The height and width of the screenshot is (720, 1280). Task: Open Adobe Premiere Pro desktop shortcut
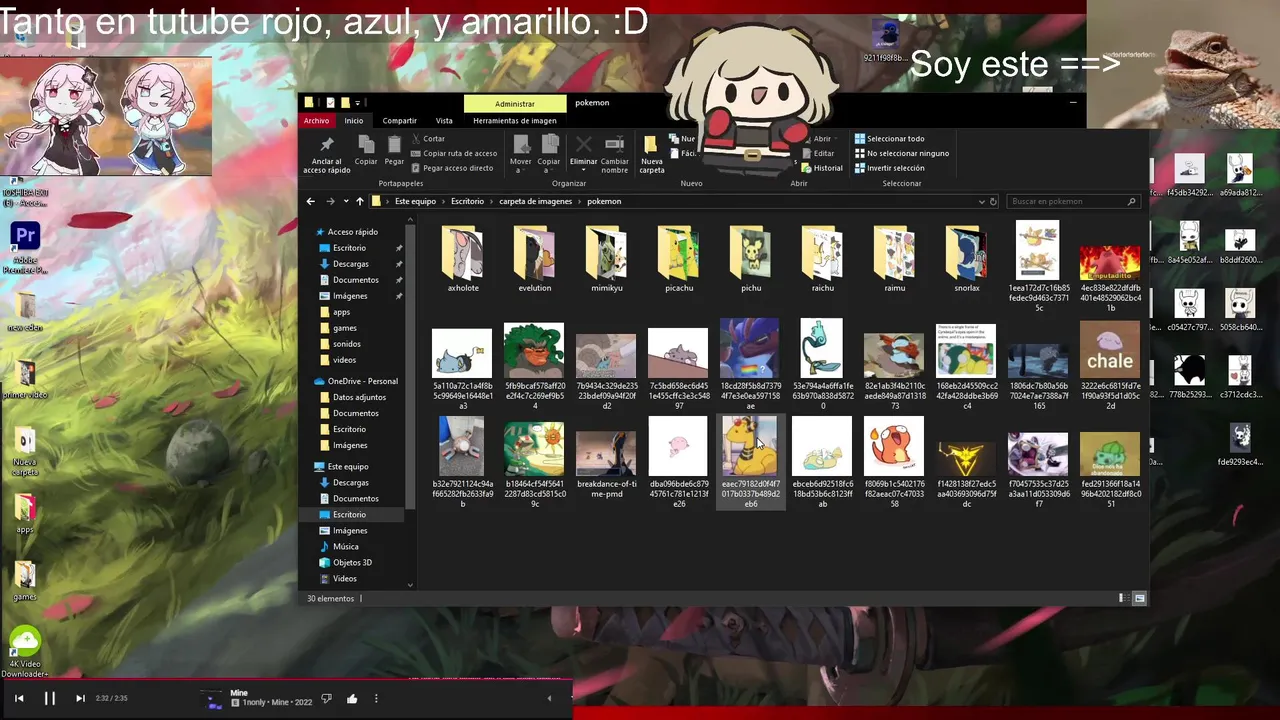click(25, 248)
